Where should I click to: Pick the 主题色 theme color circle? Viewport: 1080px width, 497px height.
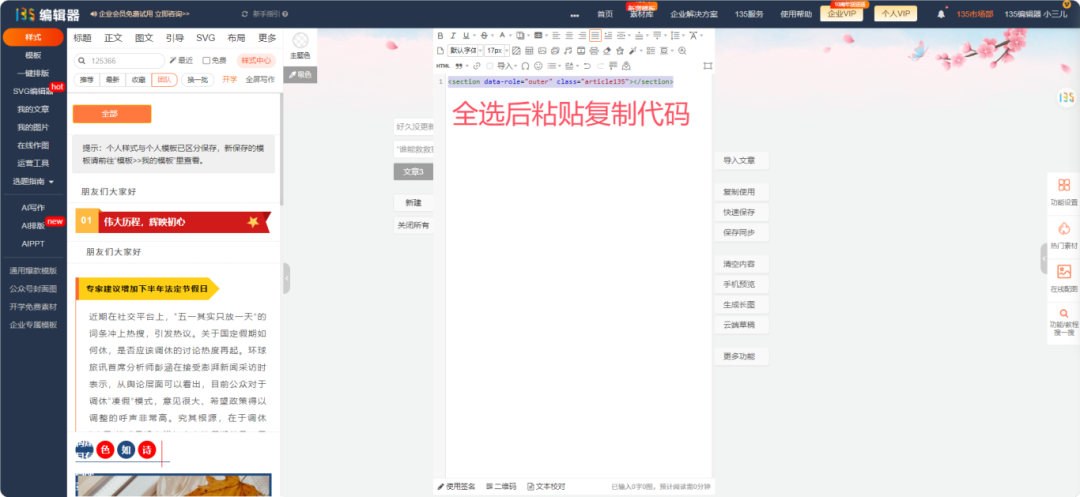pos(300,41)
